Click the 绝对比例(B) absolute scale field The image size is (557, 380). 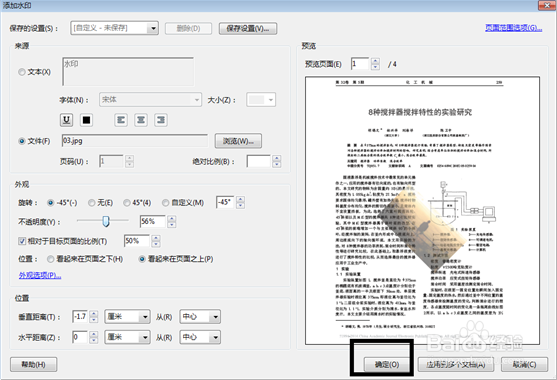pos(259,161)
